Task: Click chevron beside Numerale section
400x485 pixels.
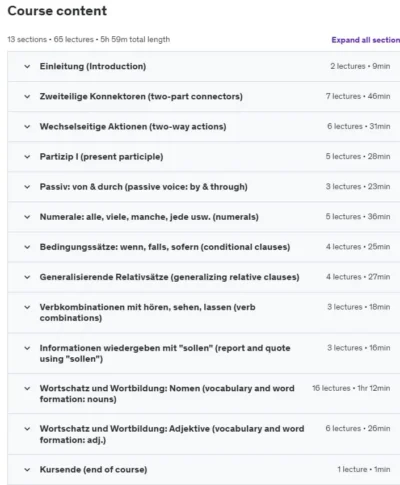Action: coord(27,217)
